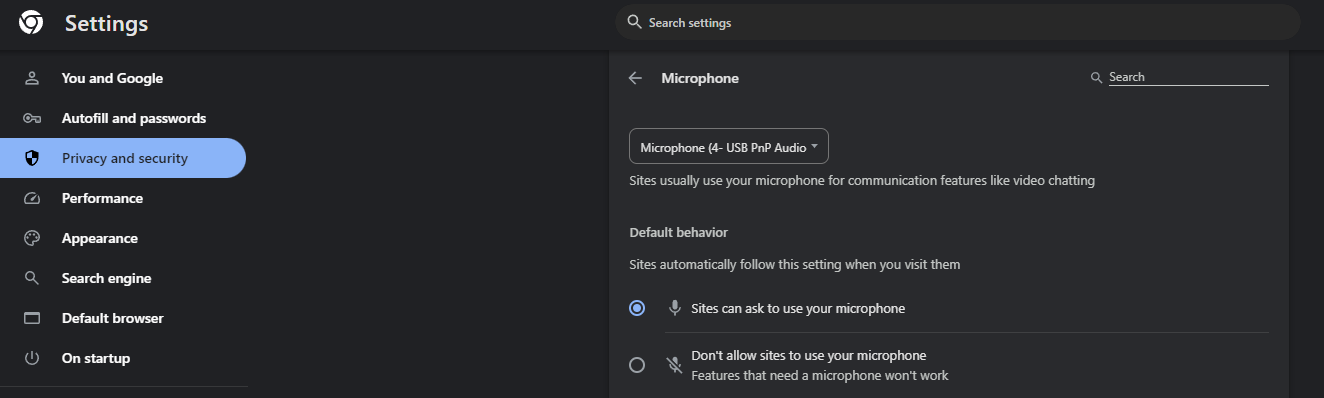This screenshot has height=398, width=1324.
Task: Click the On startup power icon
Action: [32, 358]
